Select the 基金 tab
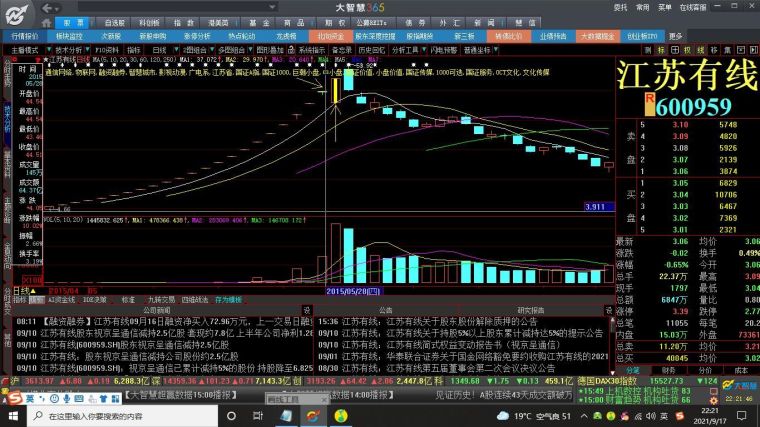760x427 pixels. coord(259,23)
